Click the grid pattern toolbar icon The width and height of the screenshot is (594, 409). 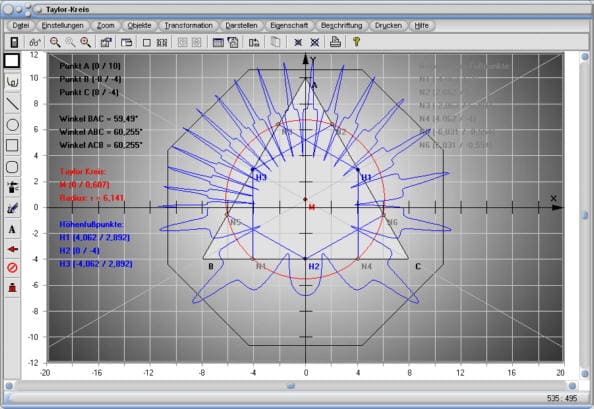(161, 42)
